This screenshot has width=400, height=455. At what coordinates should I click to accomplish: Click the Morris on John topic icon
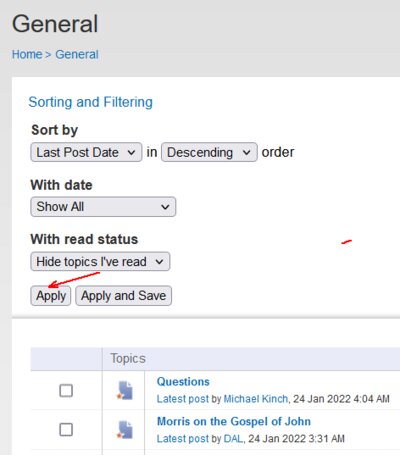click(x=125, y=430)
